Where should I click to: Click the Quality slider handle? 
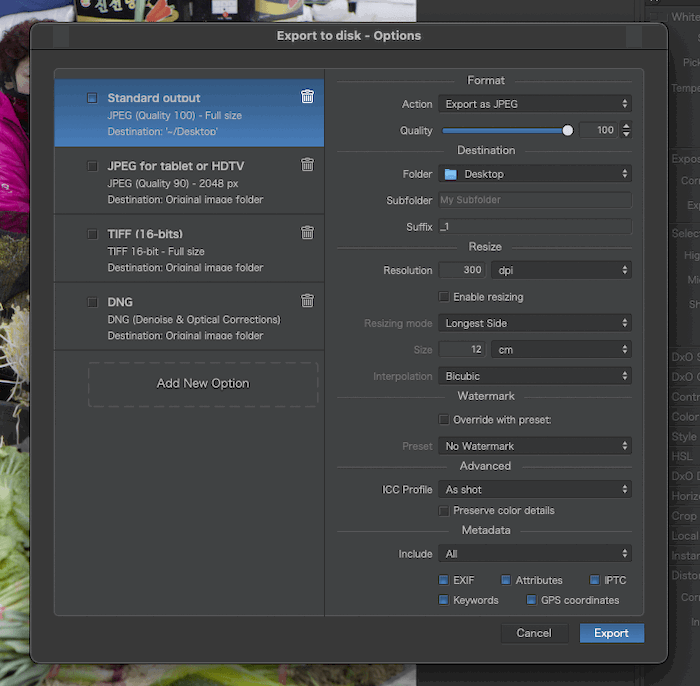[568, 130]
